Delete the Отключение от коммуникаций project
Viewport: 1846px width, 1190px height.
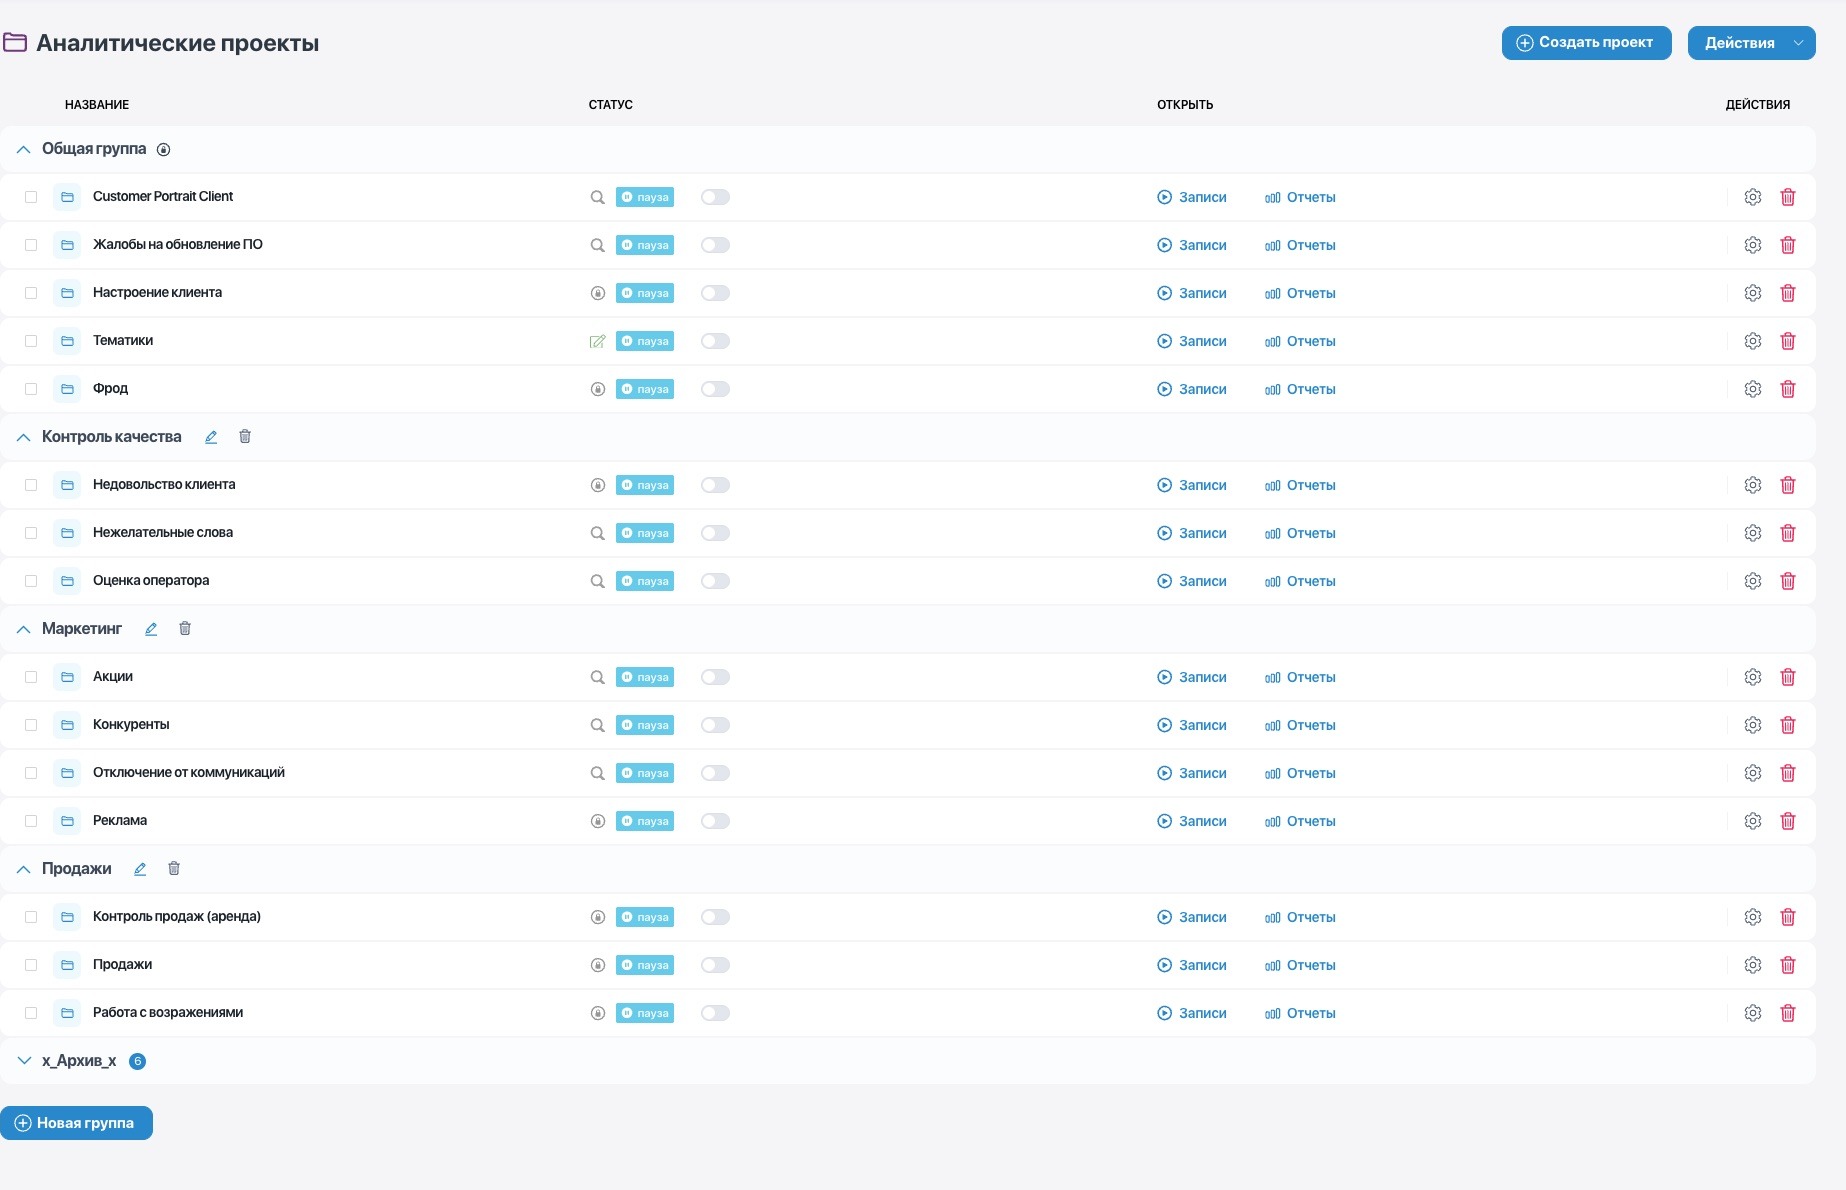pos(1788,773)
